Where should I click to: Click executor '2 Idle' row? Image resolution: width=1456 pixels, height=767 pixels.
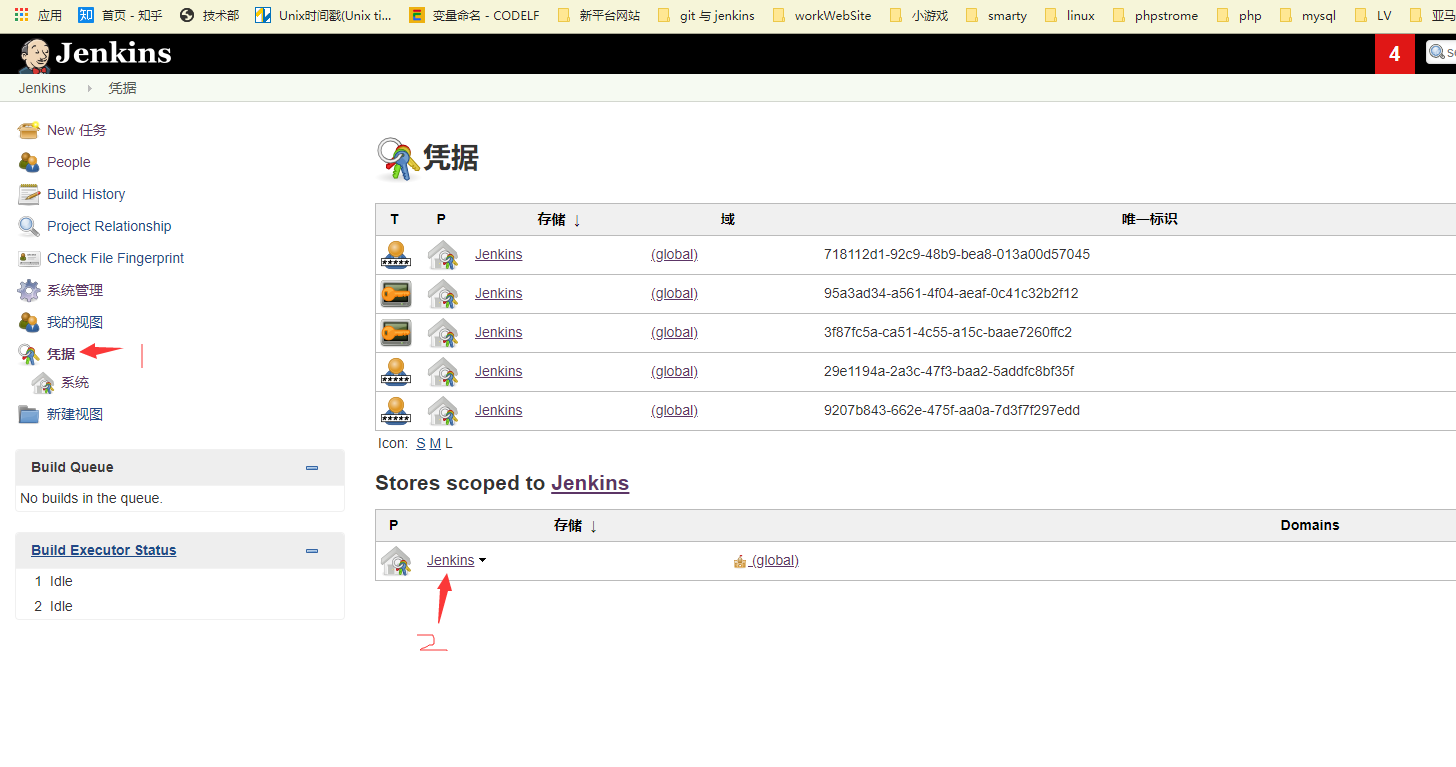coord(180,606)
